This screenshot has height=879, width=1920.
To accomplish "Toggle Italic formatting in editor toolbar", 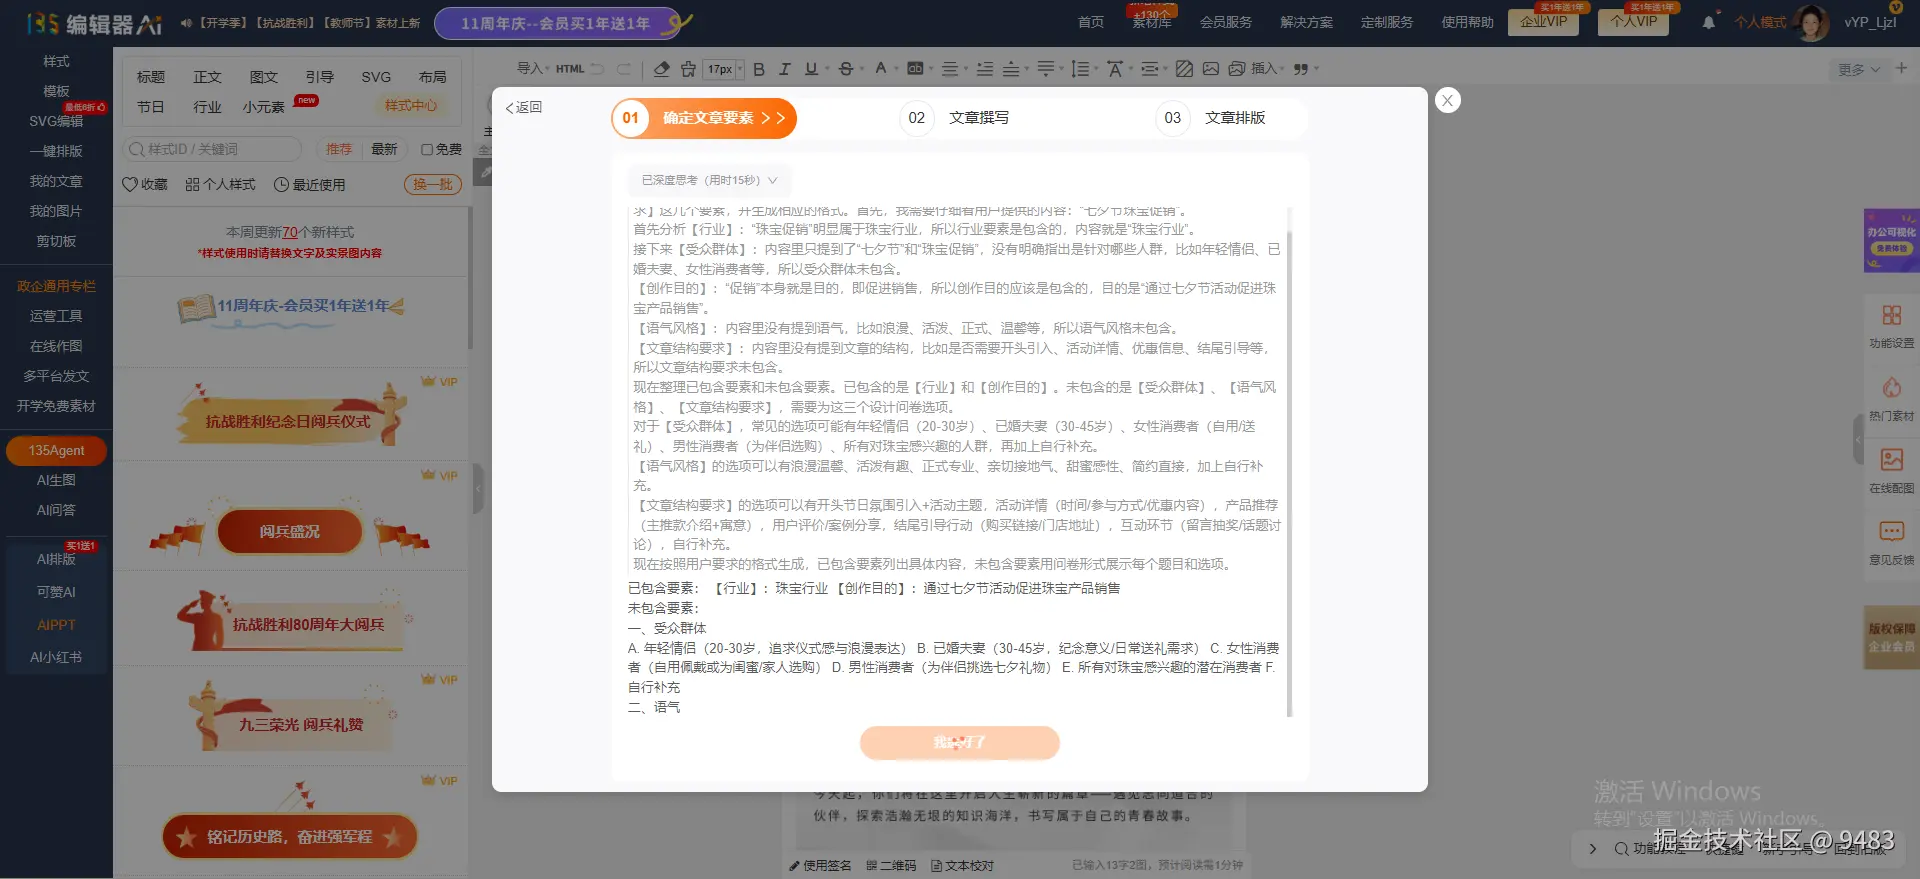I will click(785, 69).
